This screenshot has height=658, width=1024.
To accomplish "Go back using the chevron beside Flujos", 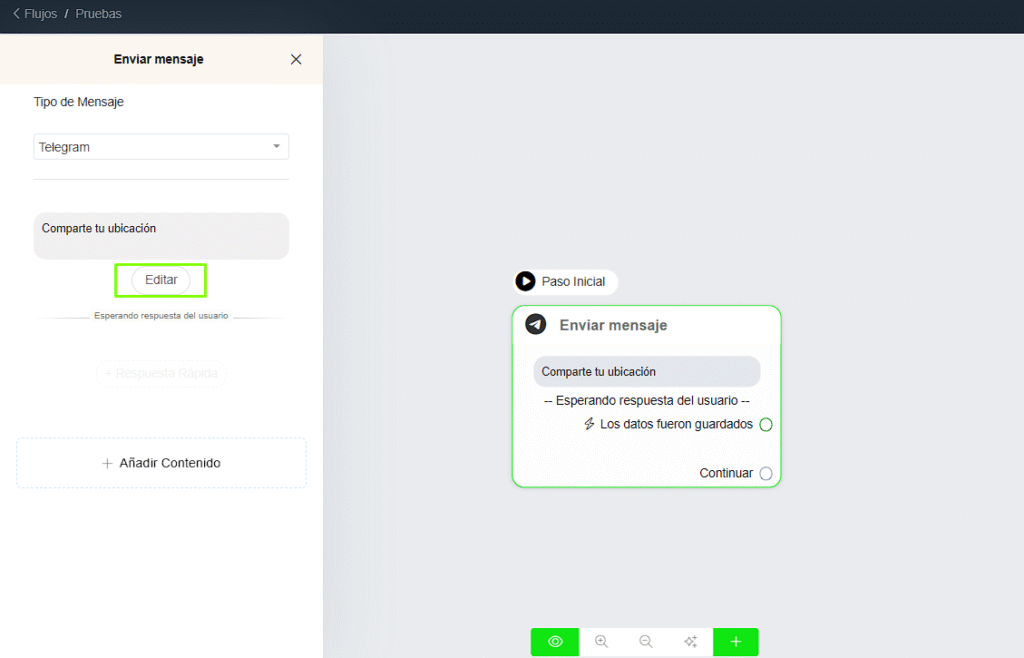I will (x=15, y=14).
